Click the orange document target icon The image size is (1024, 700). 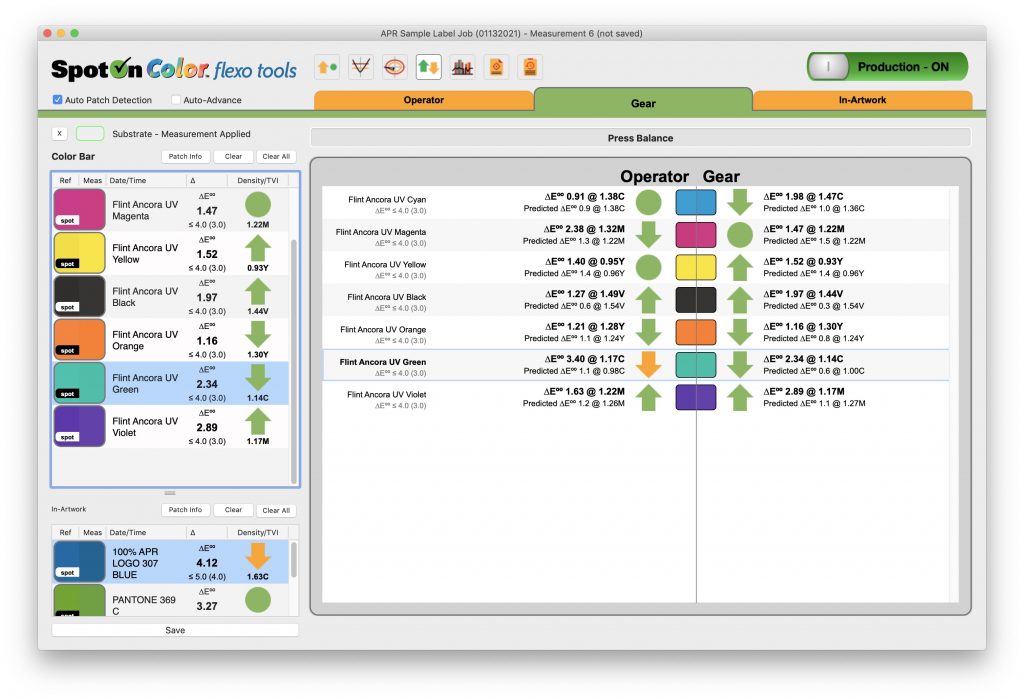coord(496,67)
